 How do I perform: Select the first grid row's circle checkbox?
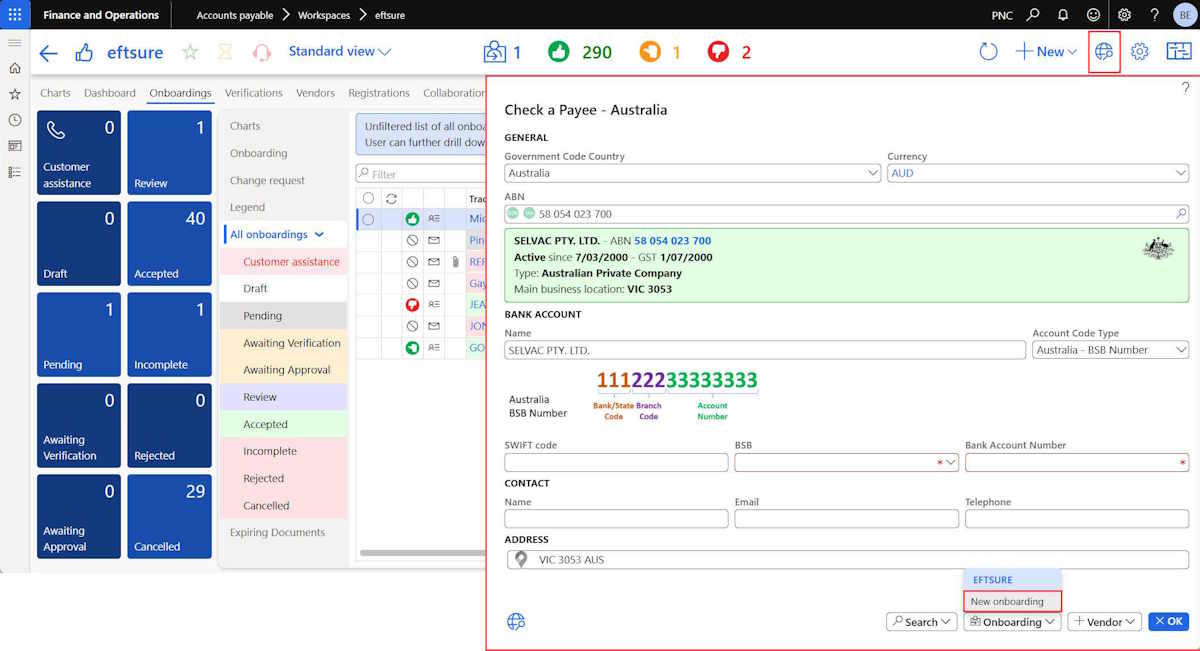(x=368, y=219)
